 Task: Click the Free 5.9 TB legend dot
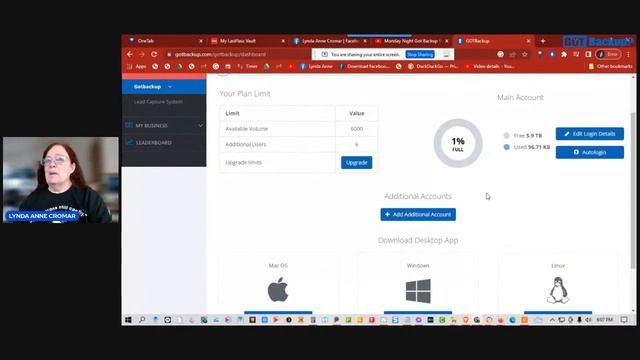coord(507,136)
